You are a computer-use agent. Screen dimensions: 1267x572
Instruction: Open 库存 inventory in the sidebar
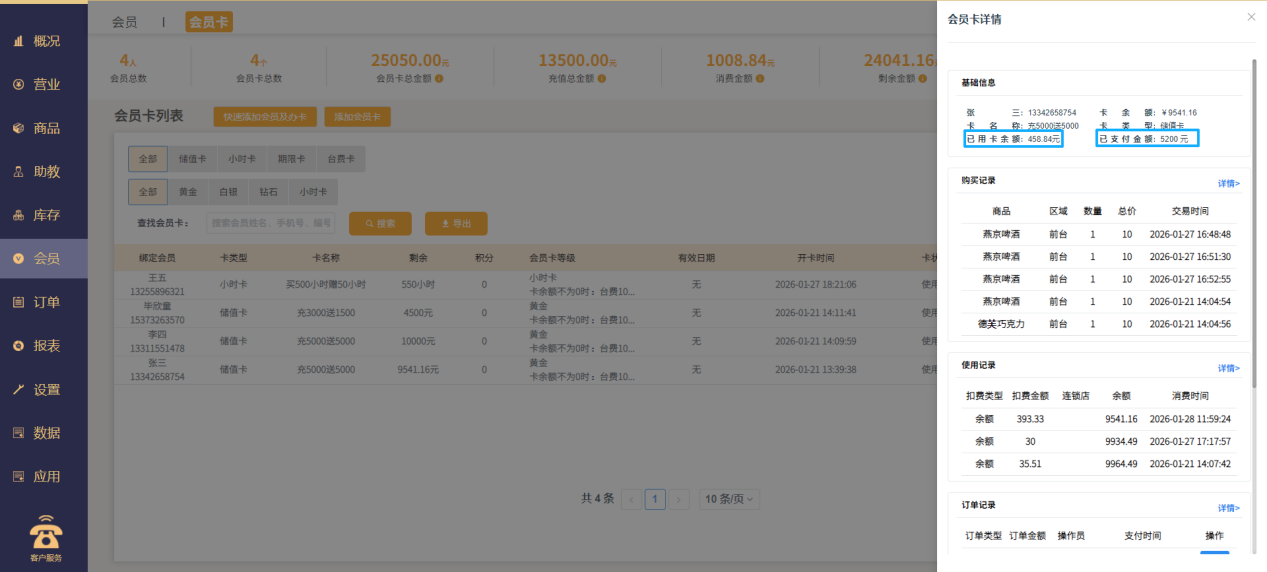(45, 215)
